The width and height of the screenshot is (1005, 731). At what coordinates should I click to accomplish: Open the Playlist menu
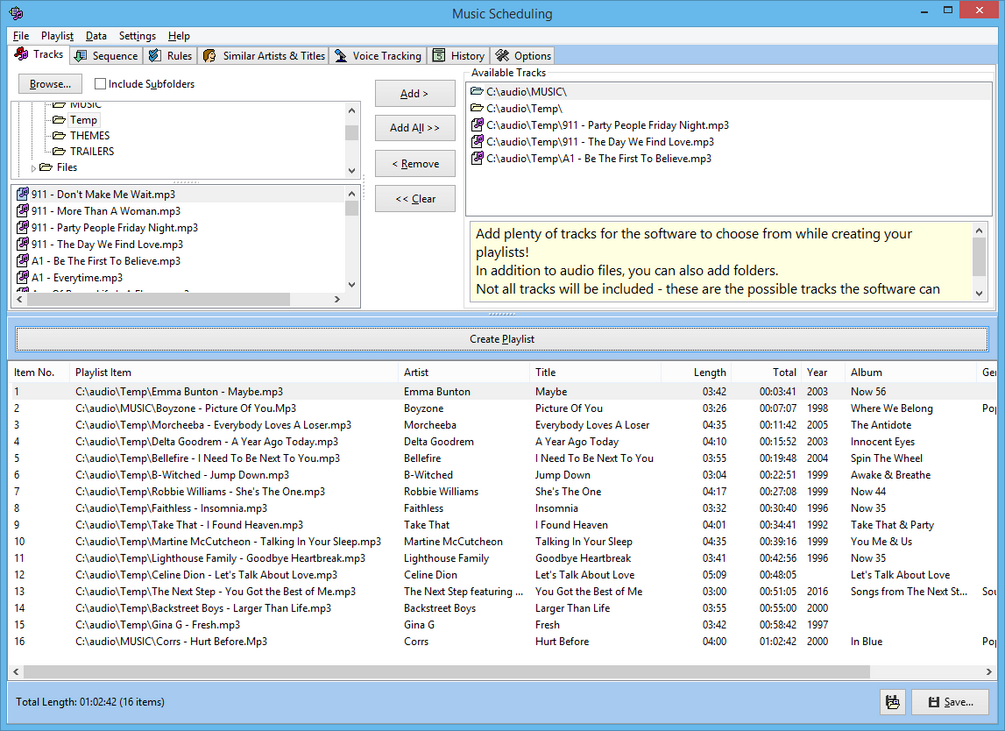point(57,36)
